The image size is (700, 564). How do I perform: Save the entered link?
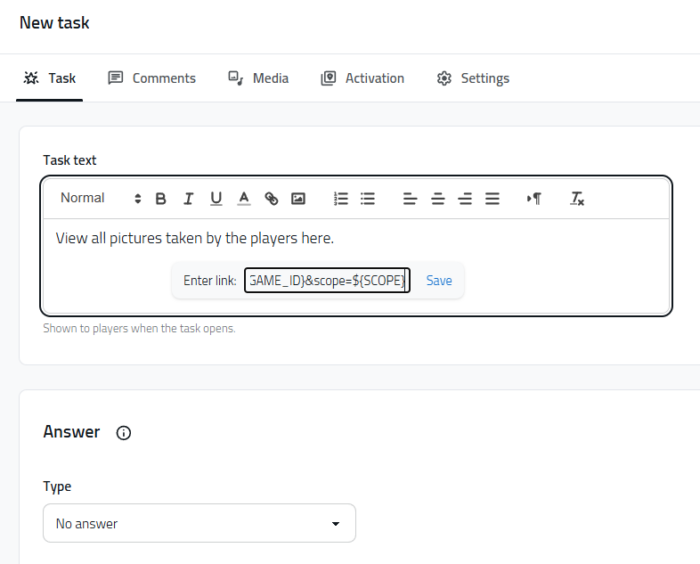pos(439,281)
